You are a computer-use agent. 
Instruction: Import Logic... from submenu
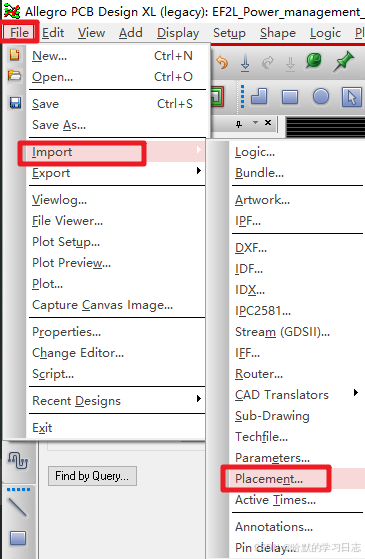tap(297, 152)
